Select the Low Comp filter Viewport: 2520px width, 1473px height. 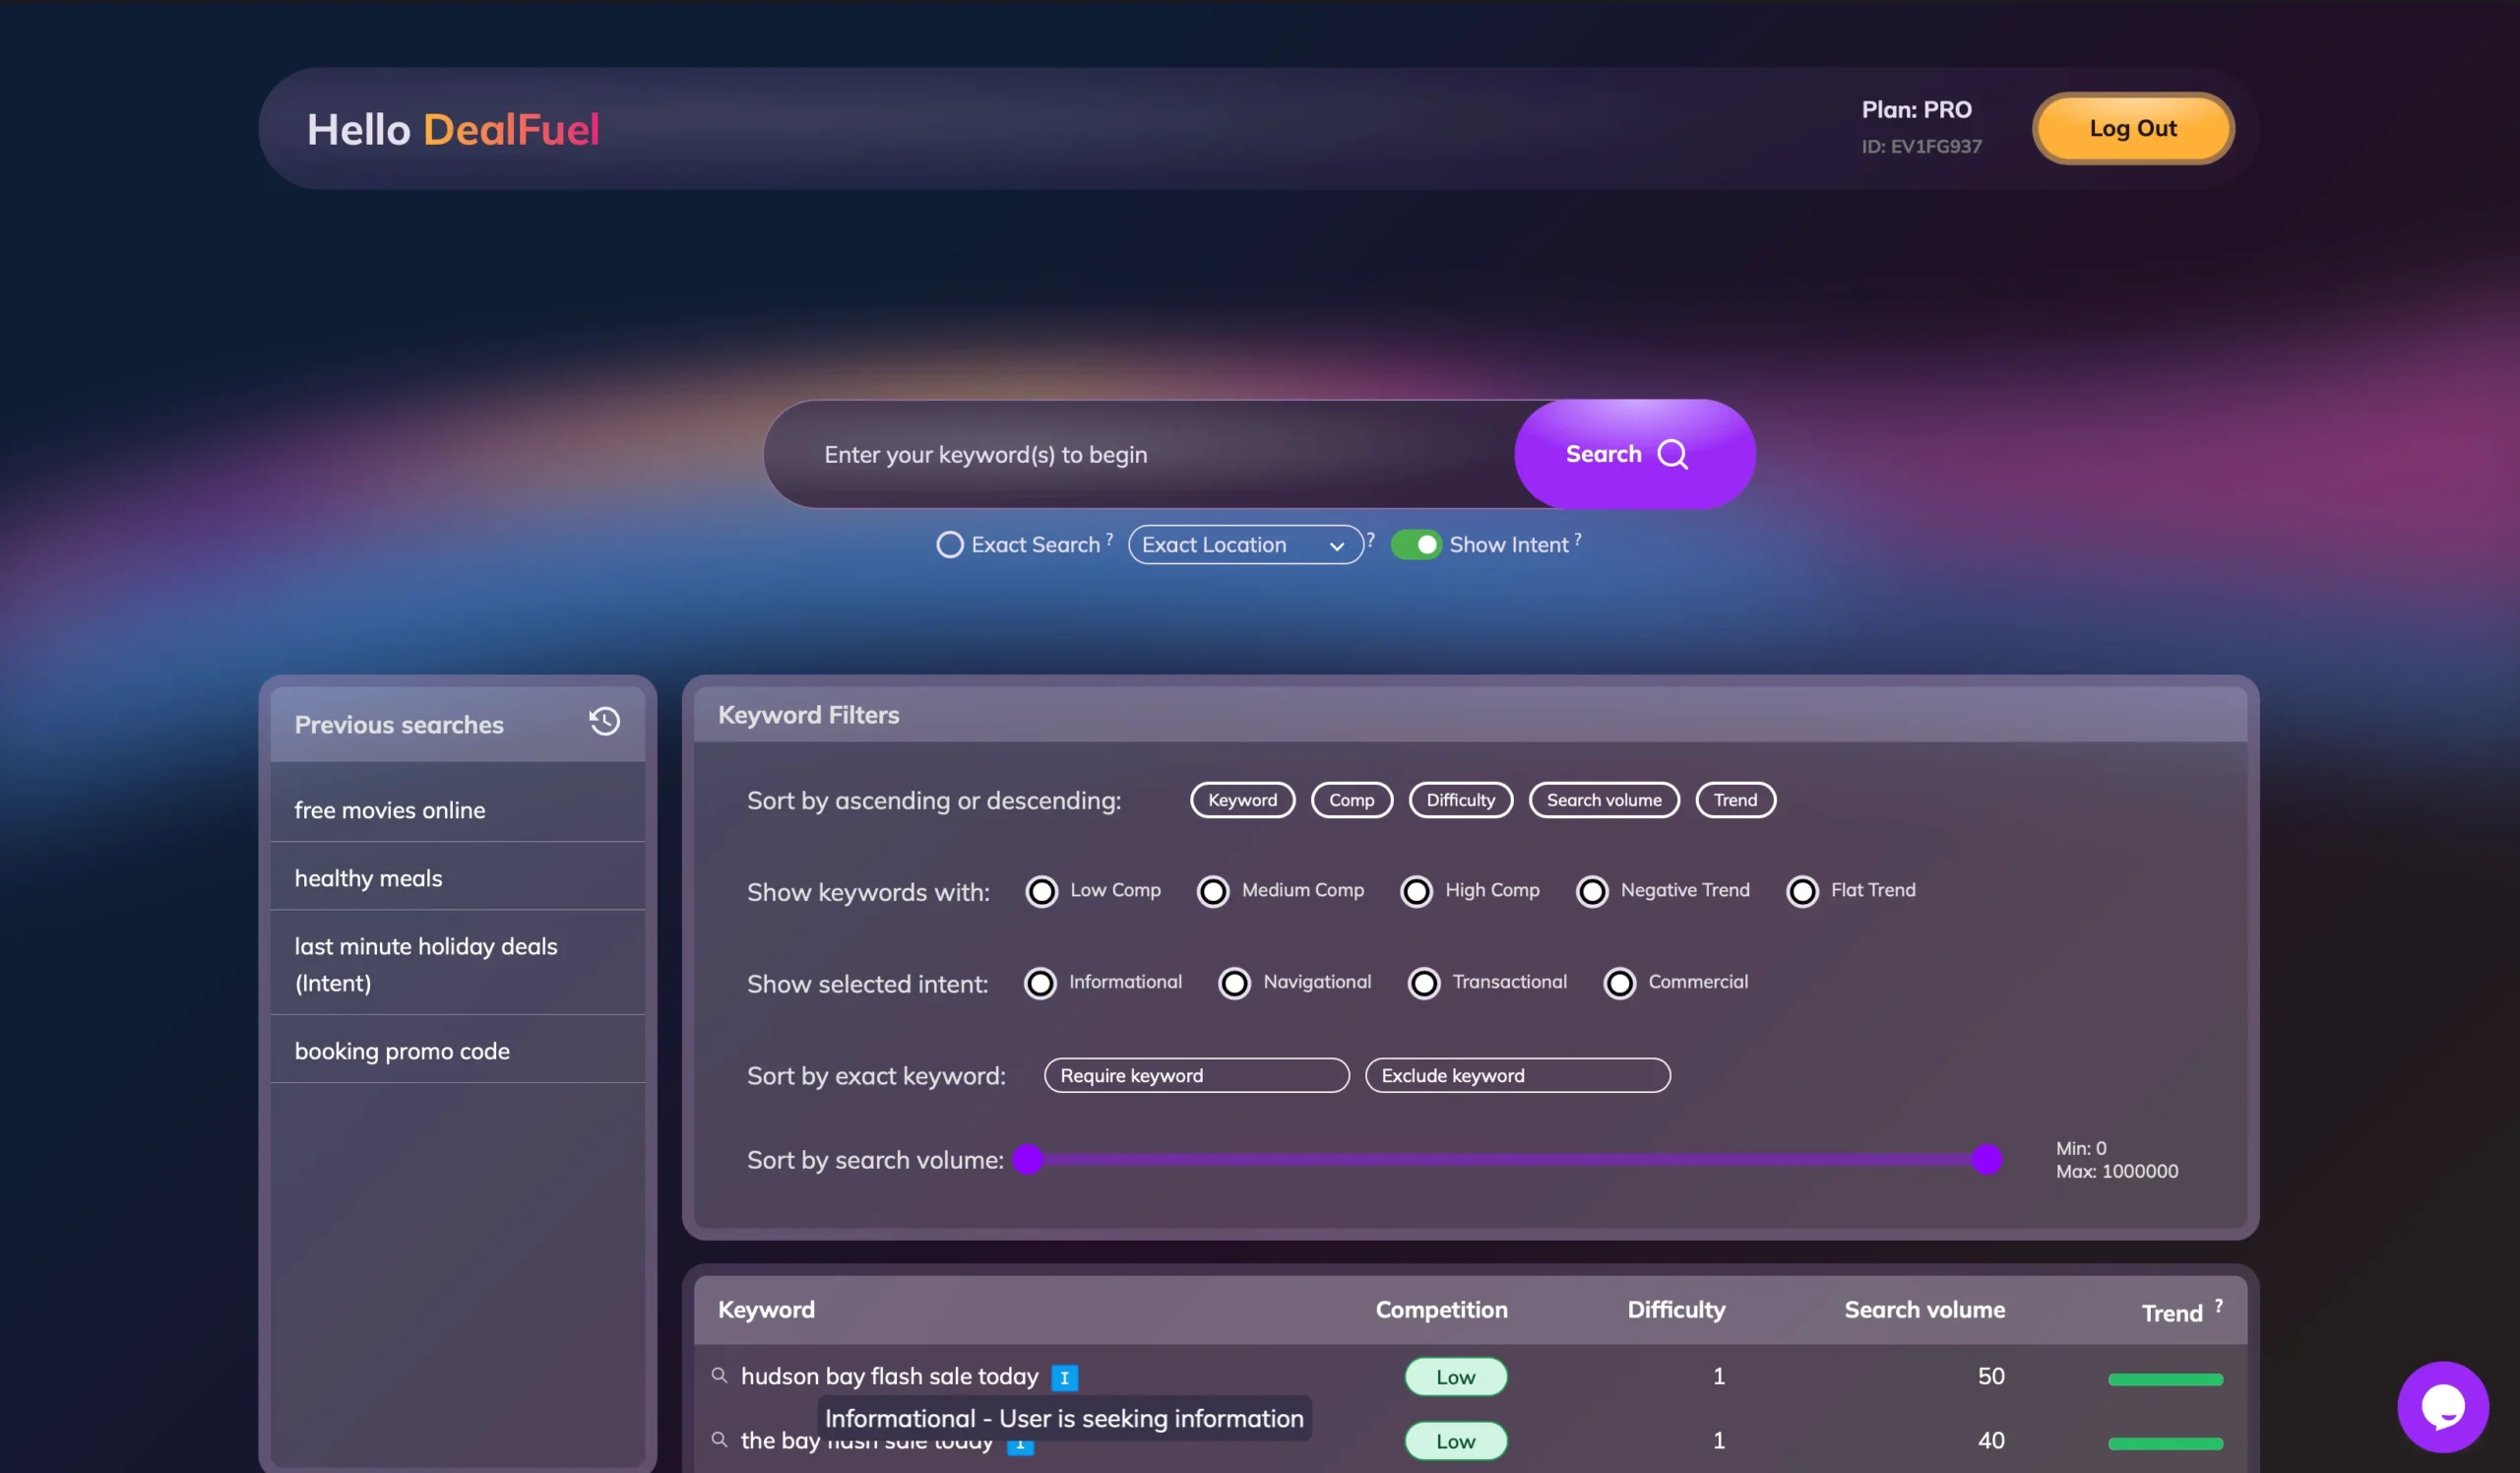1041,891
